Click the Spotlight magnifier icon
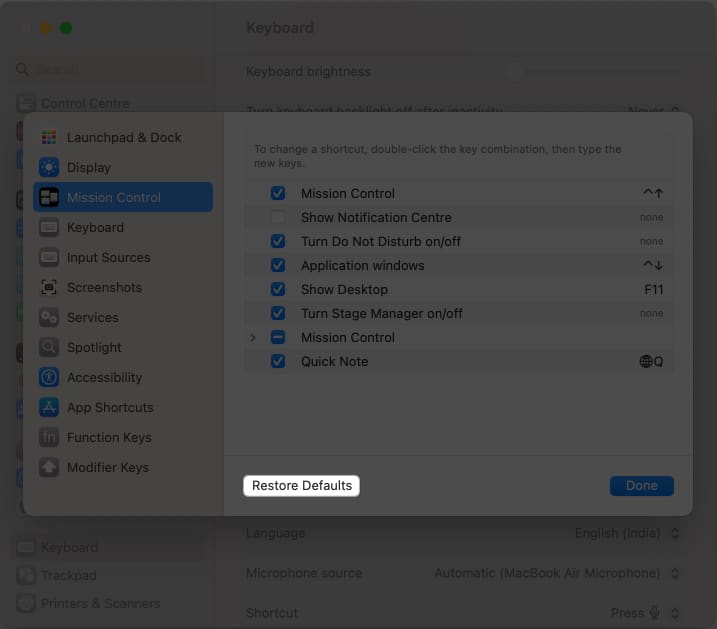717x629 pixels. [x=49, y=347]
